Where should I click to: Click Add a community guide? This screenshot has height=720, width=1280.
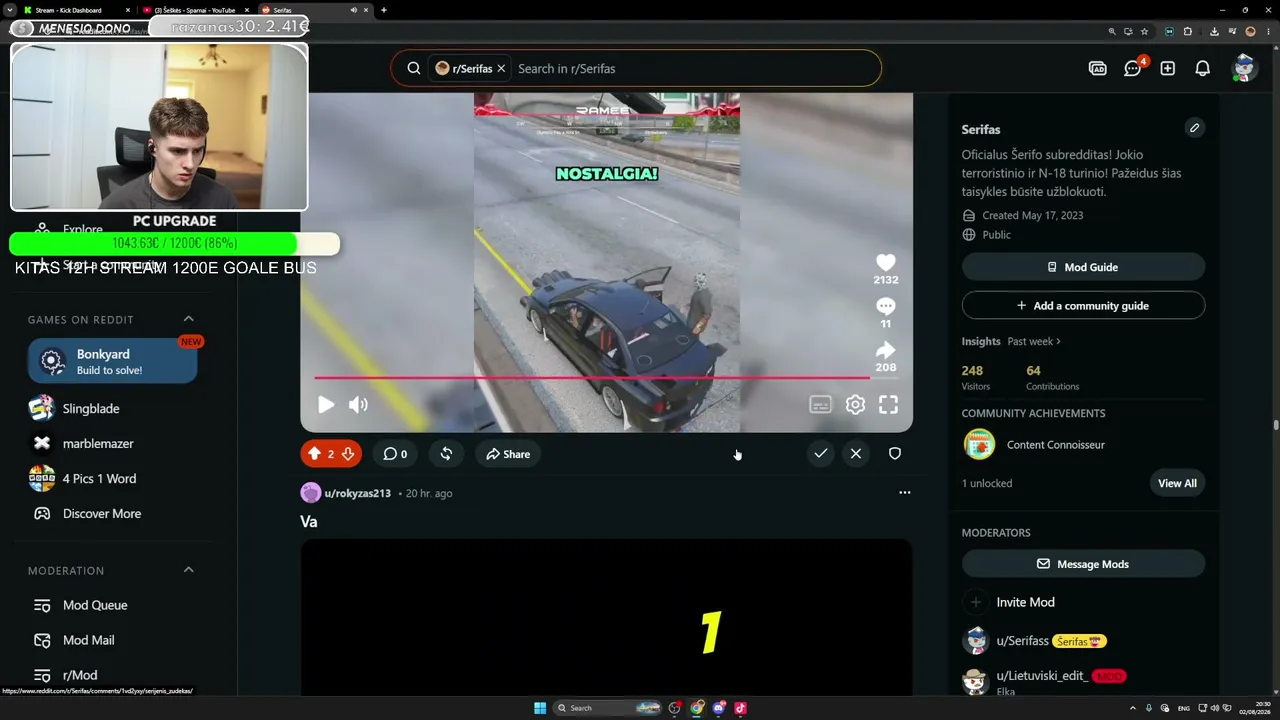[x=1083, y=306]
